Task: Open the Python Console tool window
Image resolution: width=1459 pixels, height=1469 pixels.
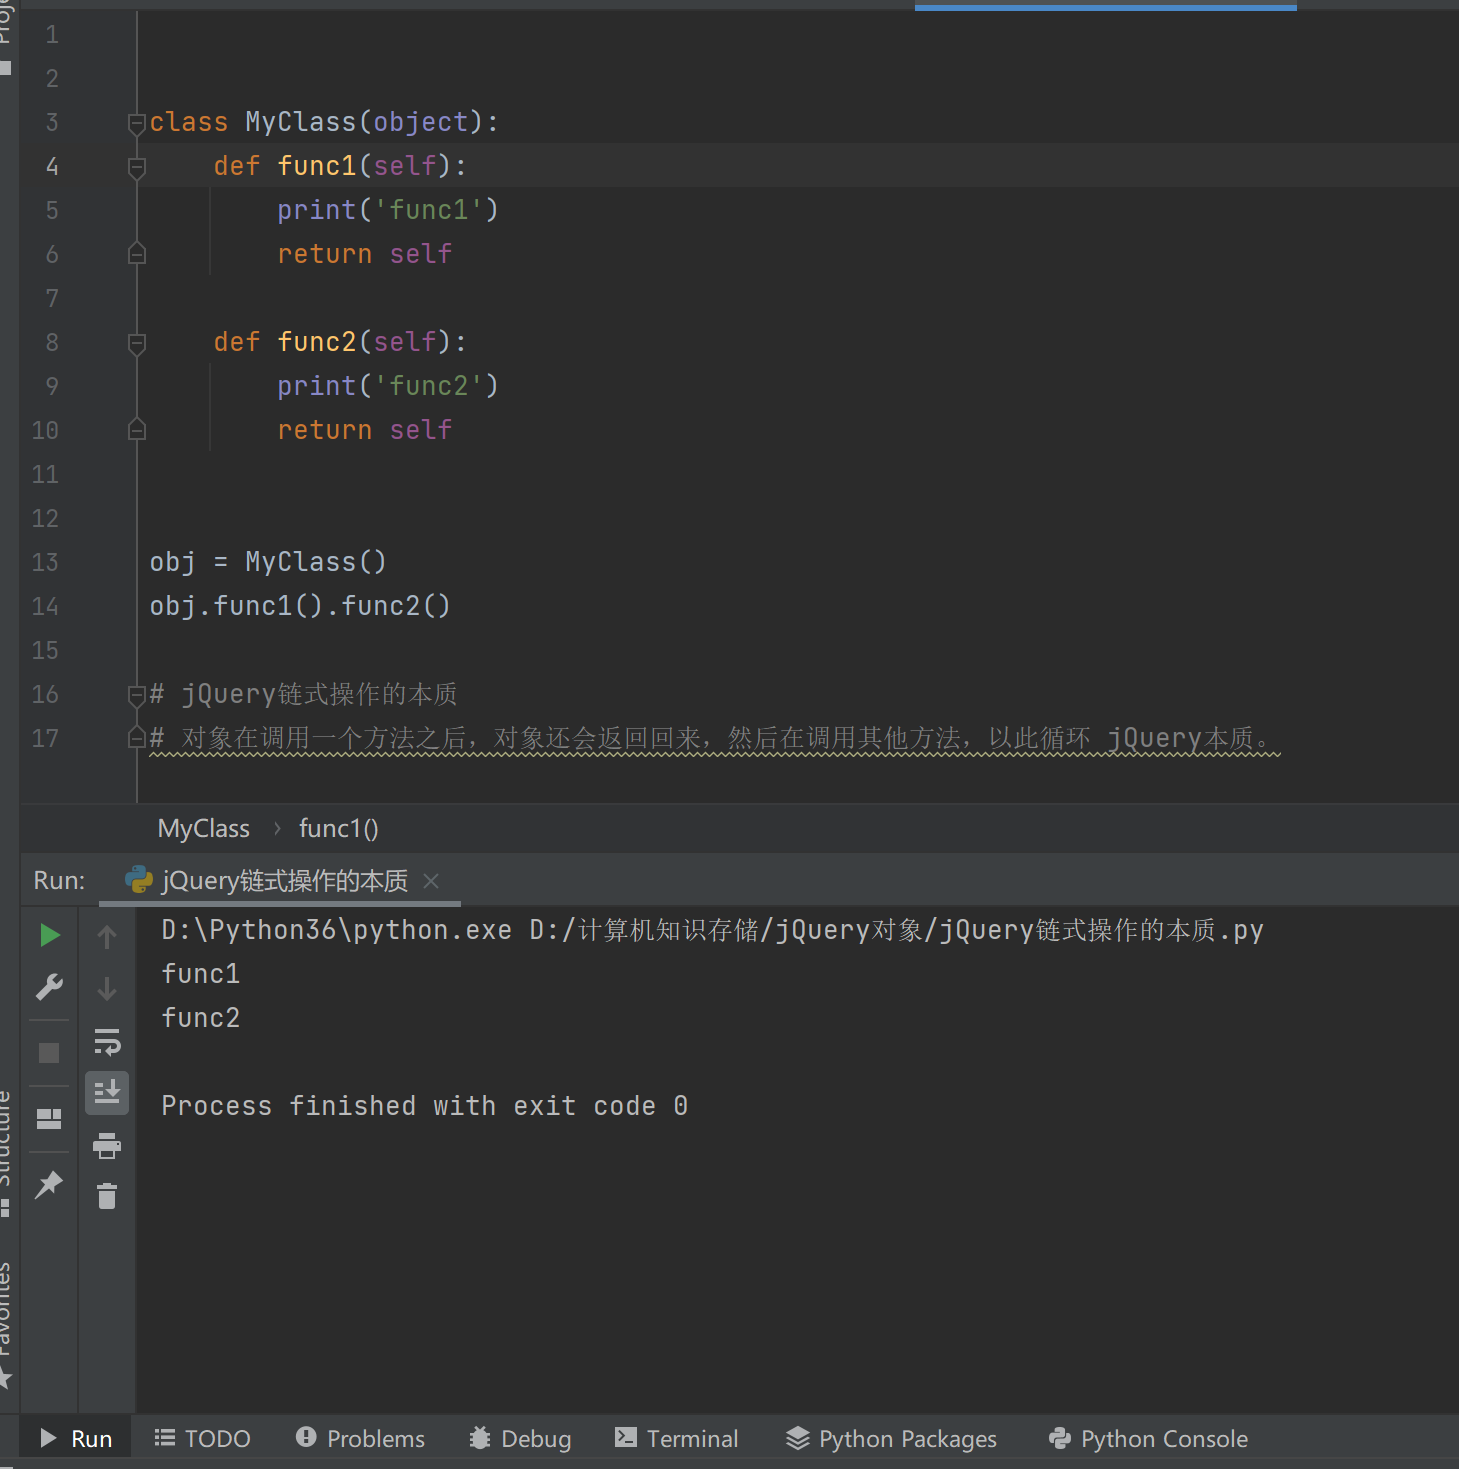Action: (x=1149, y=1439)
